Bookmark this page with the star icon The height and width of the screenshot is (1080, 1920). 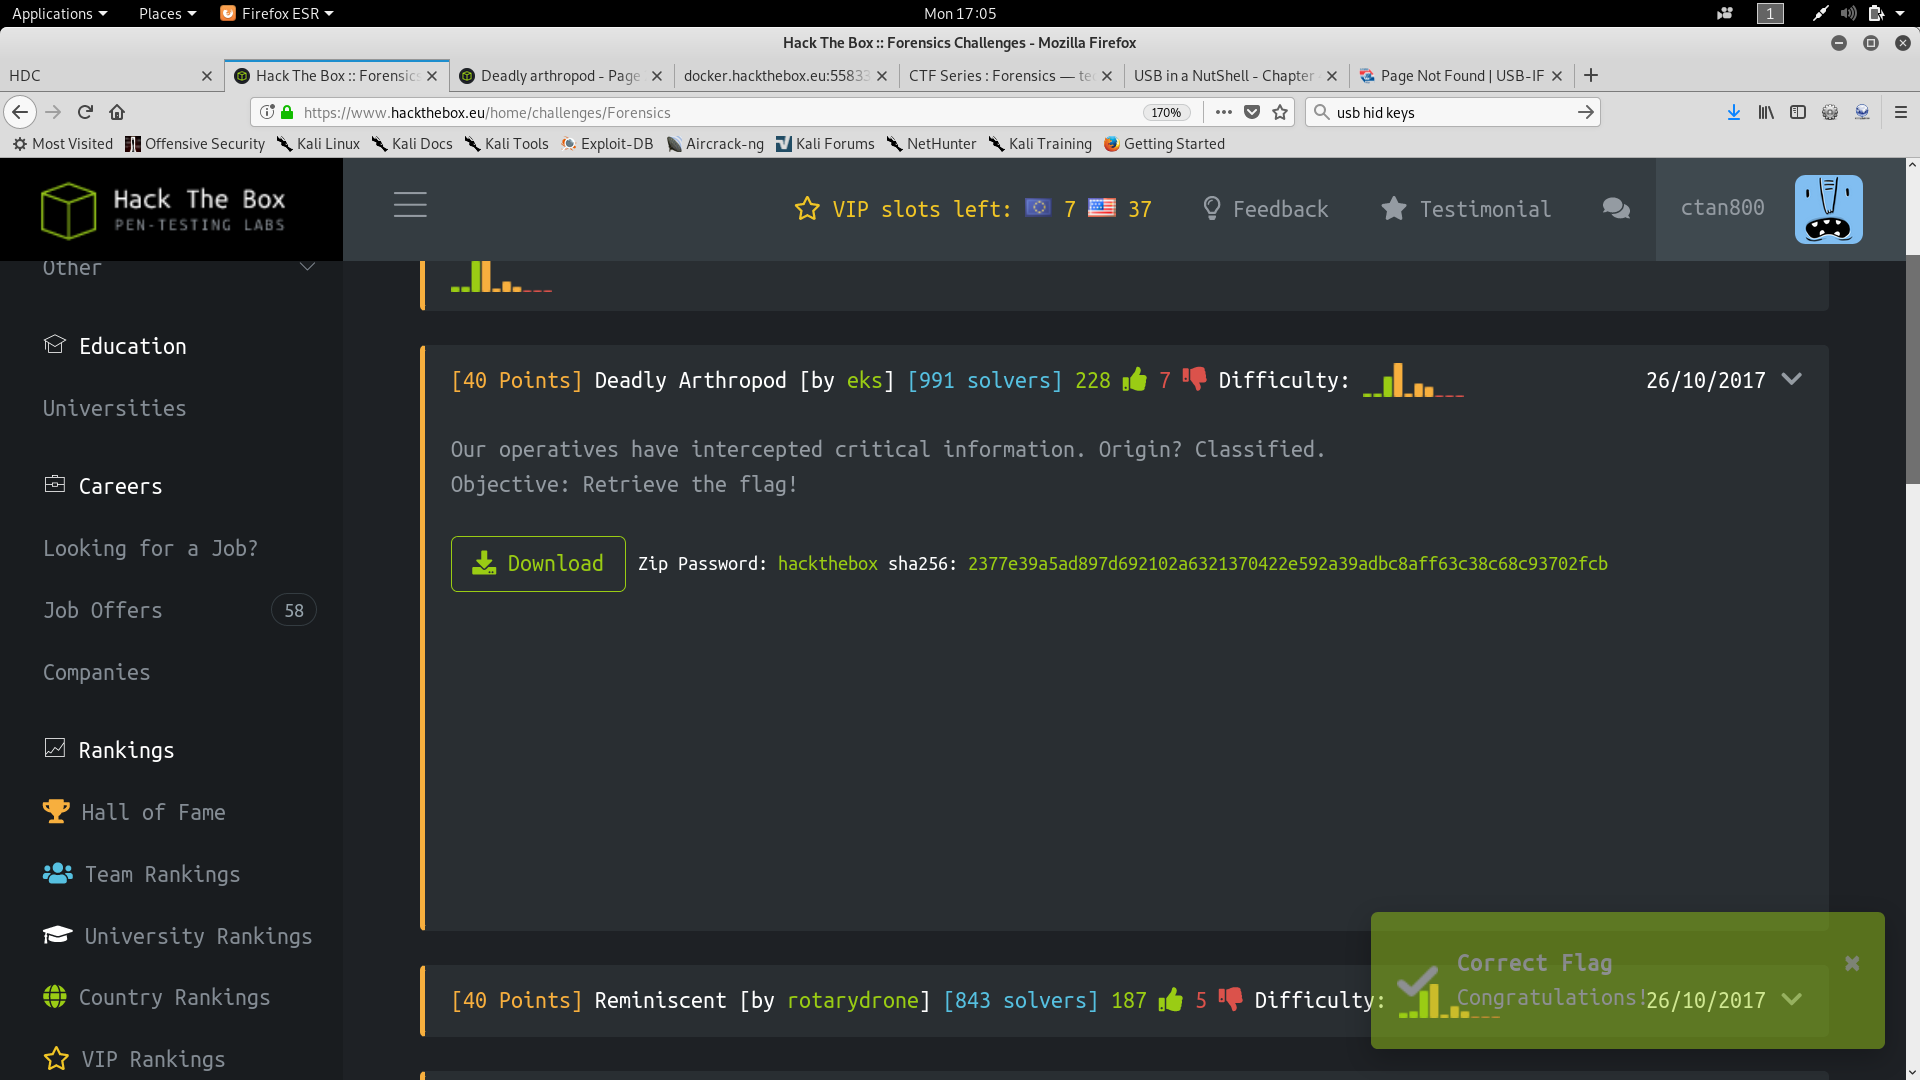(1280, 112)
